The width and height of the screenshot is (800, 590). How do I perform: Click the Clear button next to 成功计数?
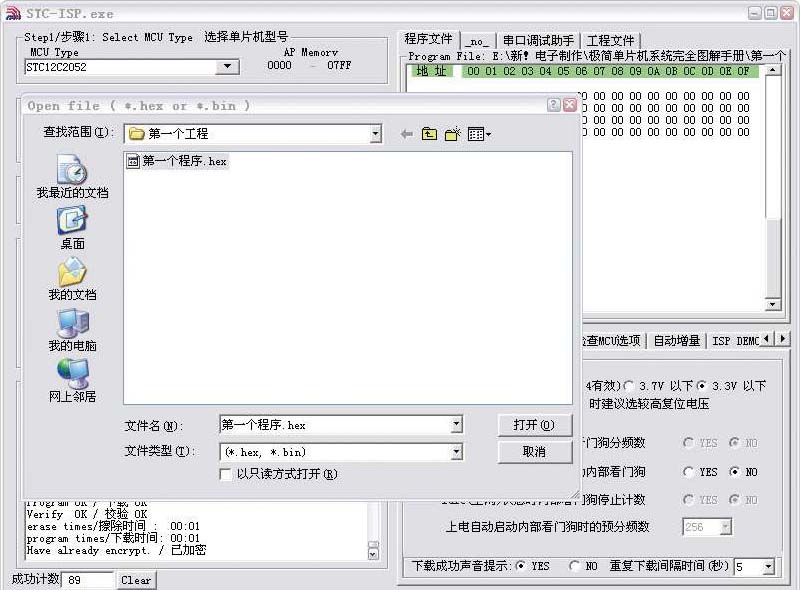136,580
